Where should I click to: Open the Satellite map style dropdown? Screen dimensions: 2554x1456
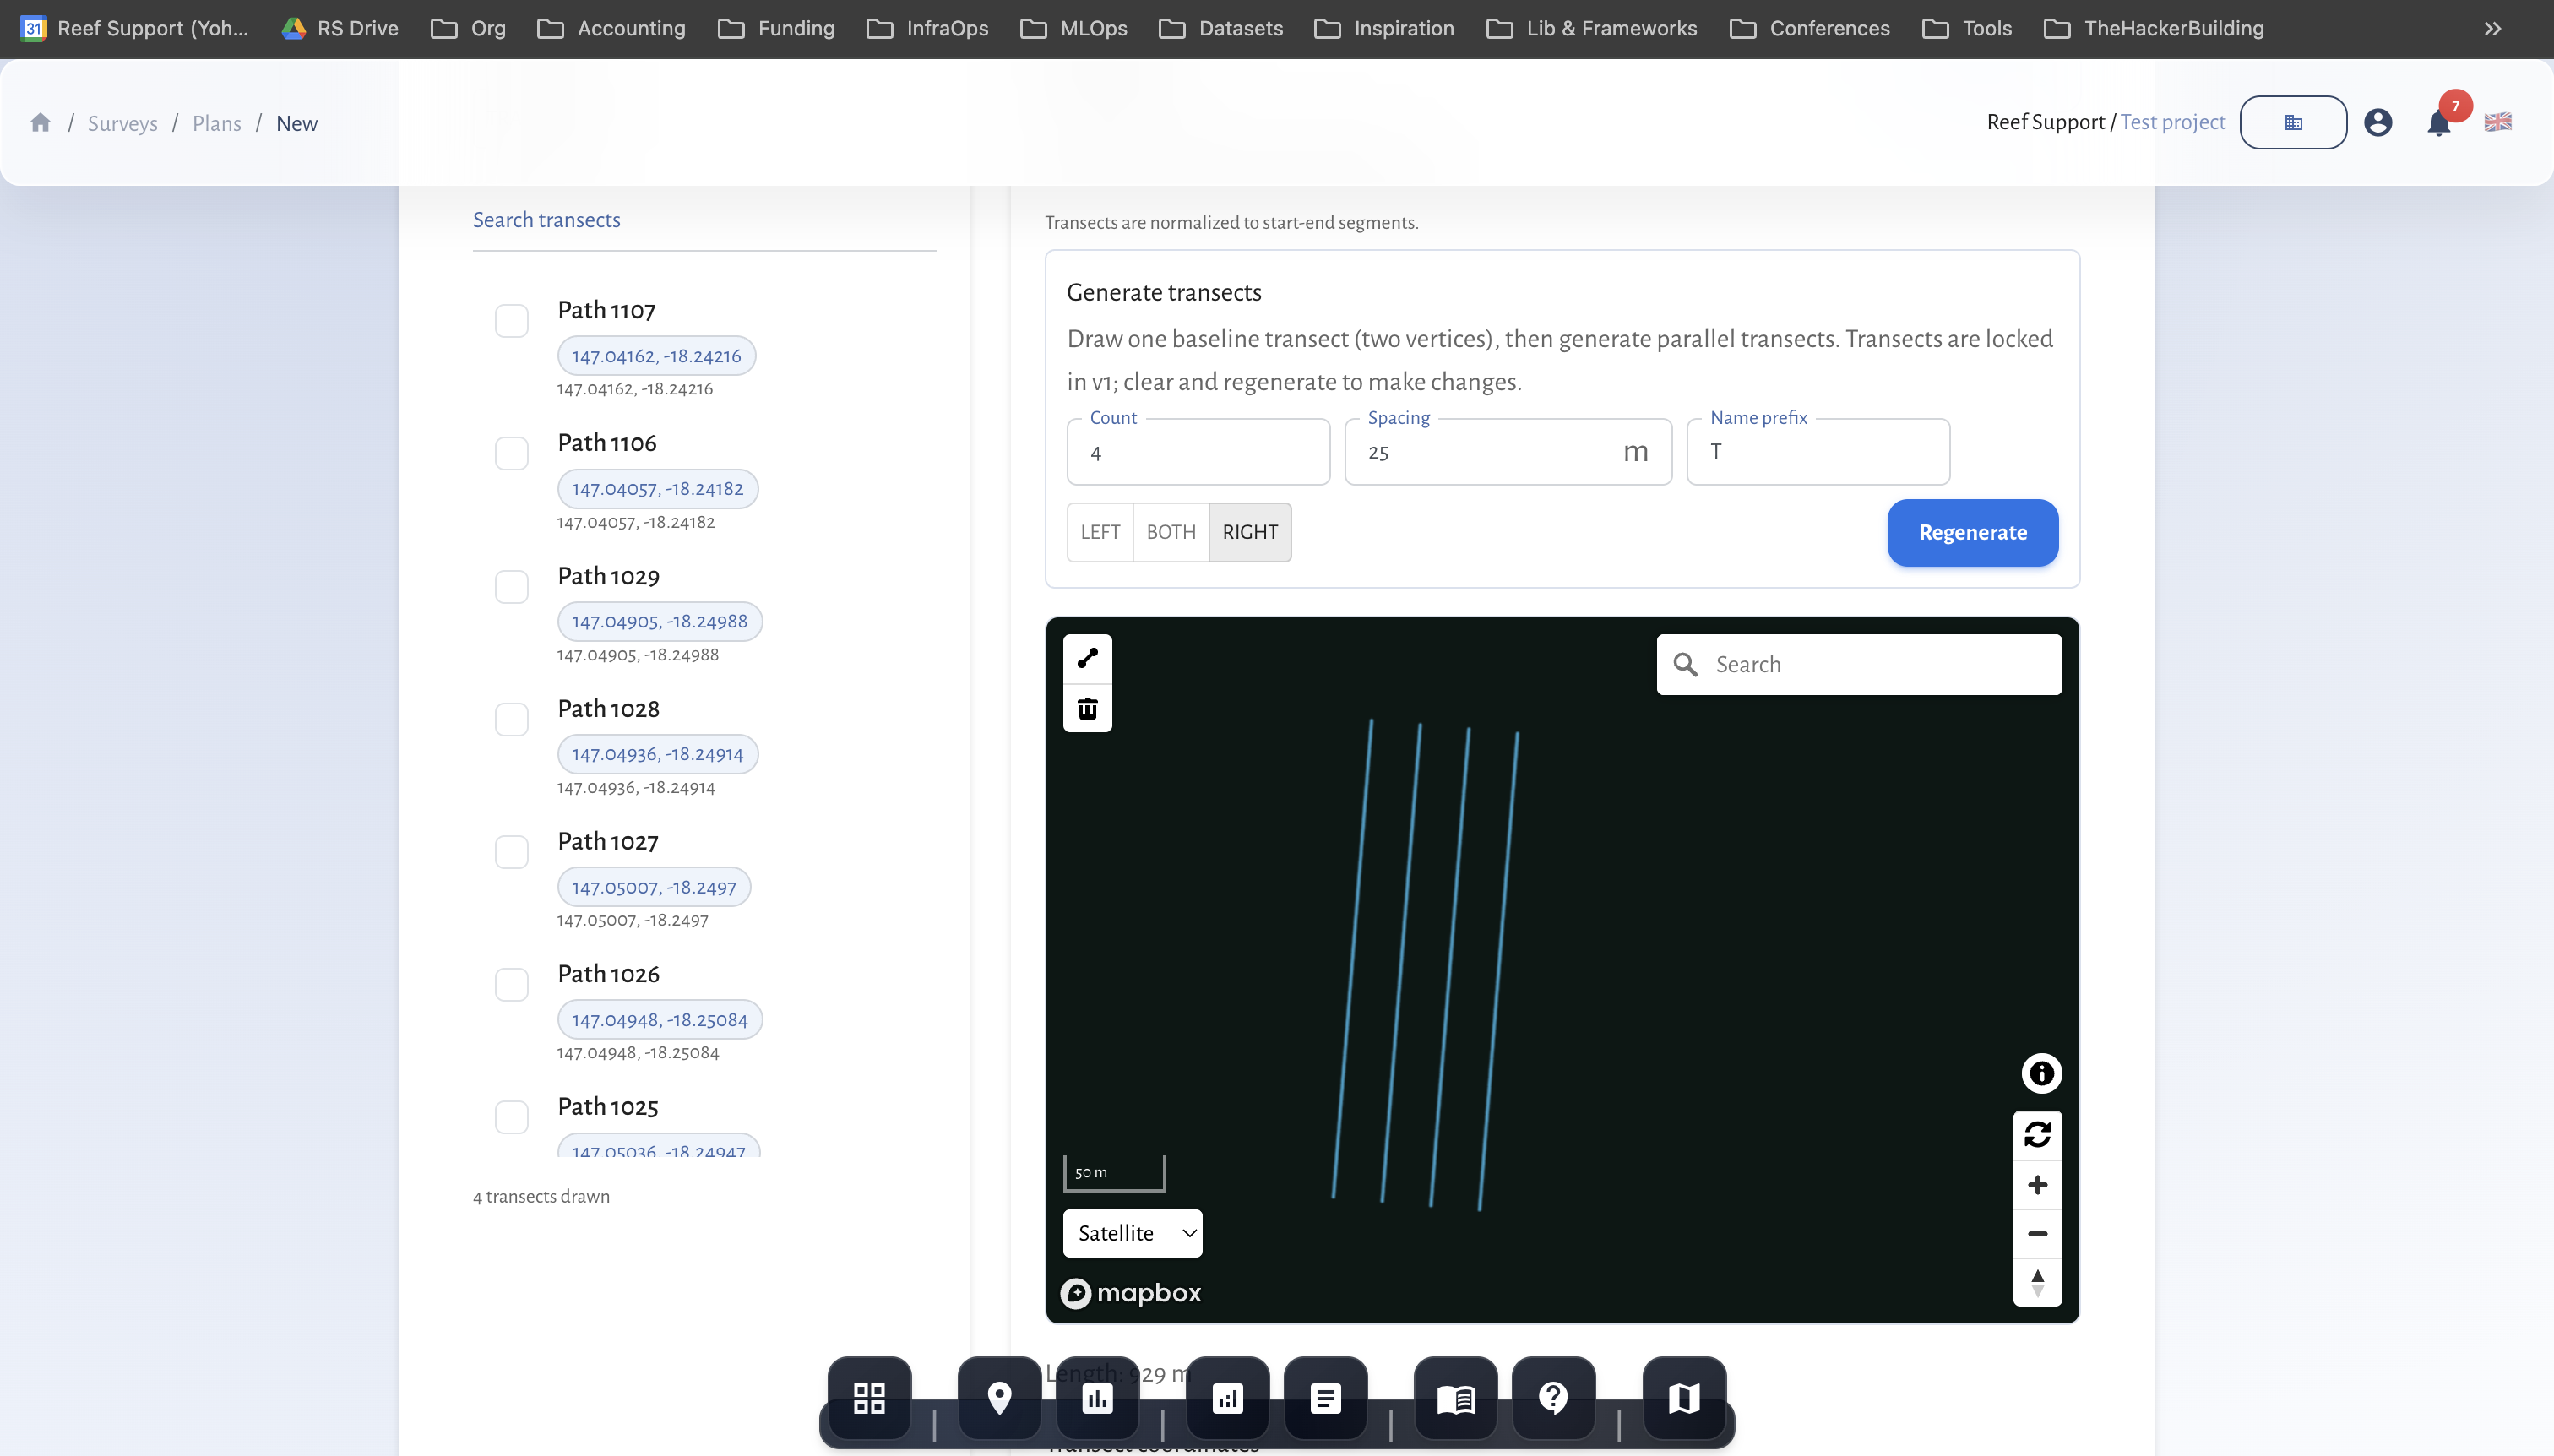tap(1132, 1233)
